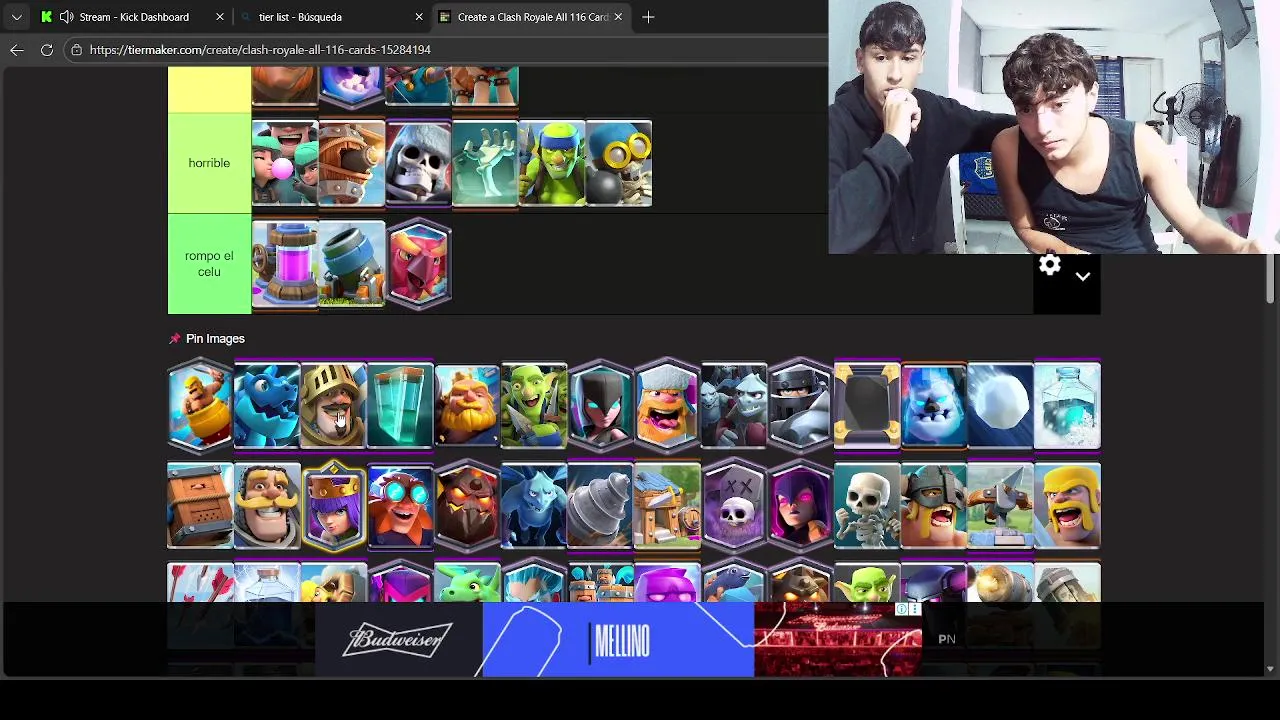Click the Lumberjack card

tap(667, 405)
